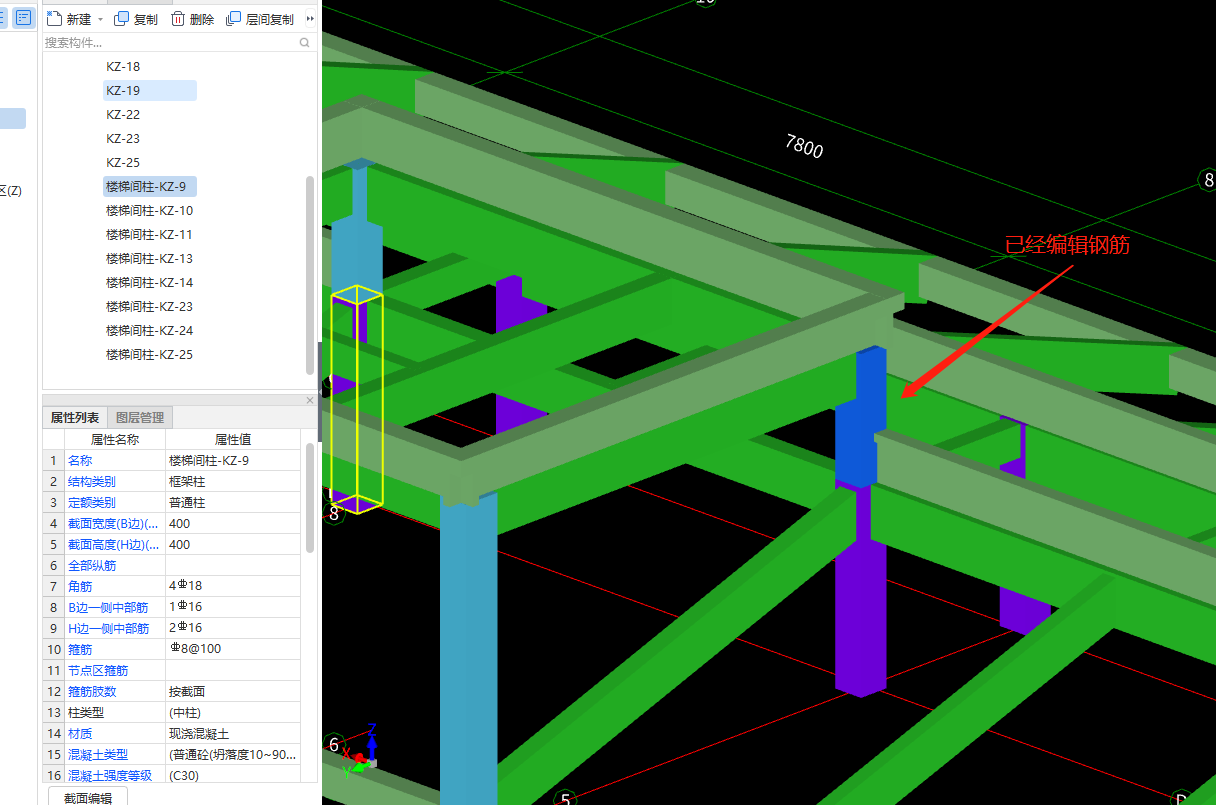Click the 新建 new component icon
Image resolution: width=1216 pixels, height=805 pixels.
(54, 19)
